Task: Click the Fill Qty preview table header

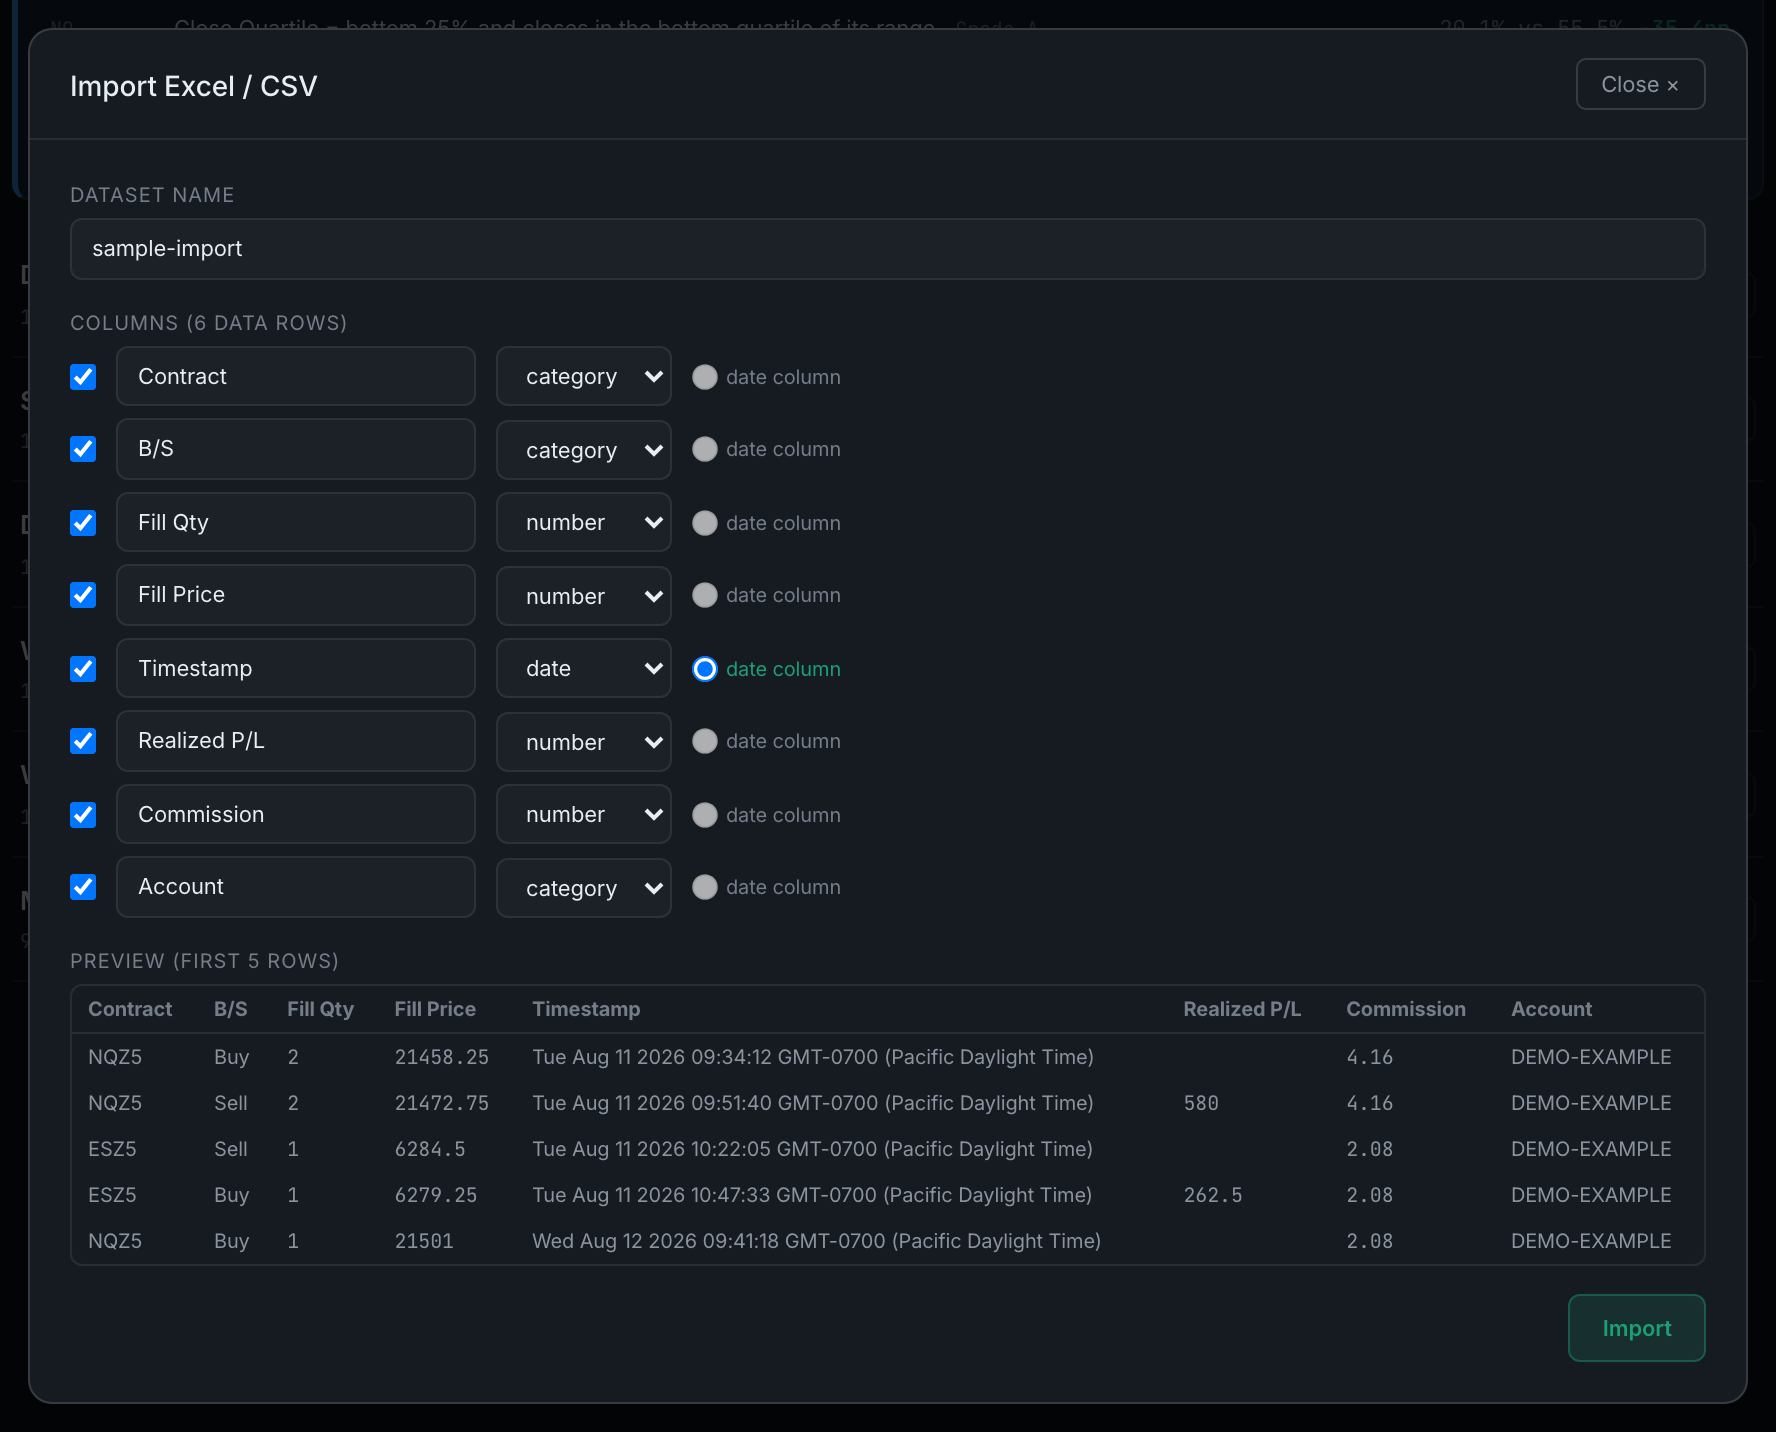Action: (320, 1009)
